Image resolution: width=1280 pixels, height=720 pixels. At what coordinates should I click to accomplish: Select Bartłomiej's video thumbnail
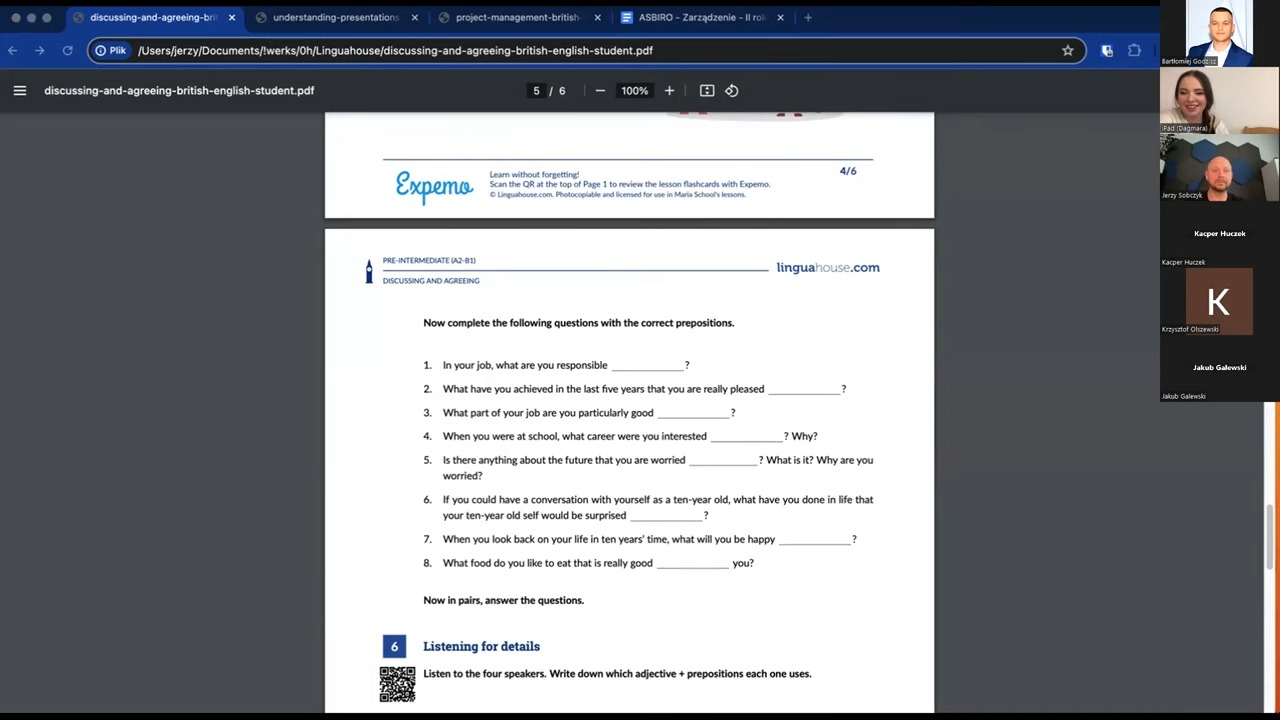[x=1219, y=33]
